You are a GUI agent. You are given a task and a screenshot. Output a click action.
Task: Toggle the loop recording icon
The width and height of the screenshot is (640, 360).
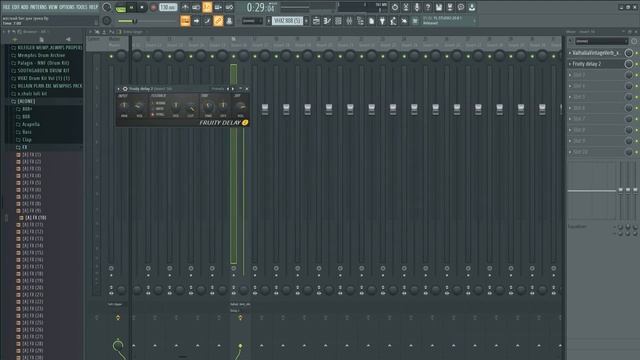229,7
